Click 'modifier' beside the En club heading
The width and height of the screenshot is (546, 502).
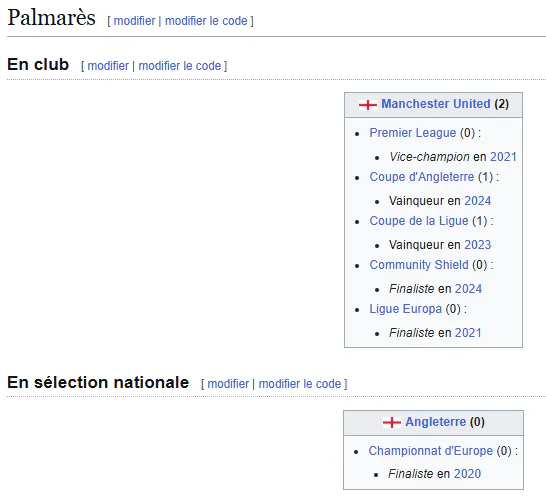pyautogui.click(x=108, y=66)
